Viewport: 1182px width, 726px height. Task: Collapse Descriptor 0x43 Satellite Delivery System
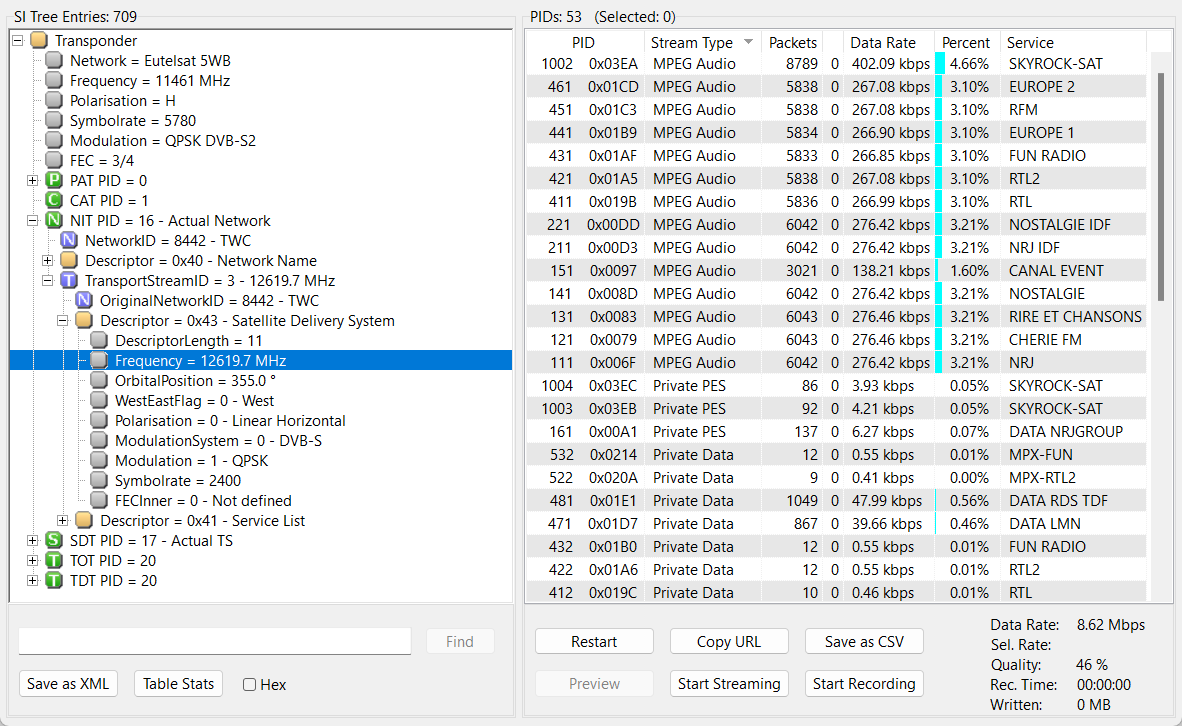click(x=63, y=320)
